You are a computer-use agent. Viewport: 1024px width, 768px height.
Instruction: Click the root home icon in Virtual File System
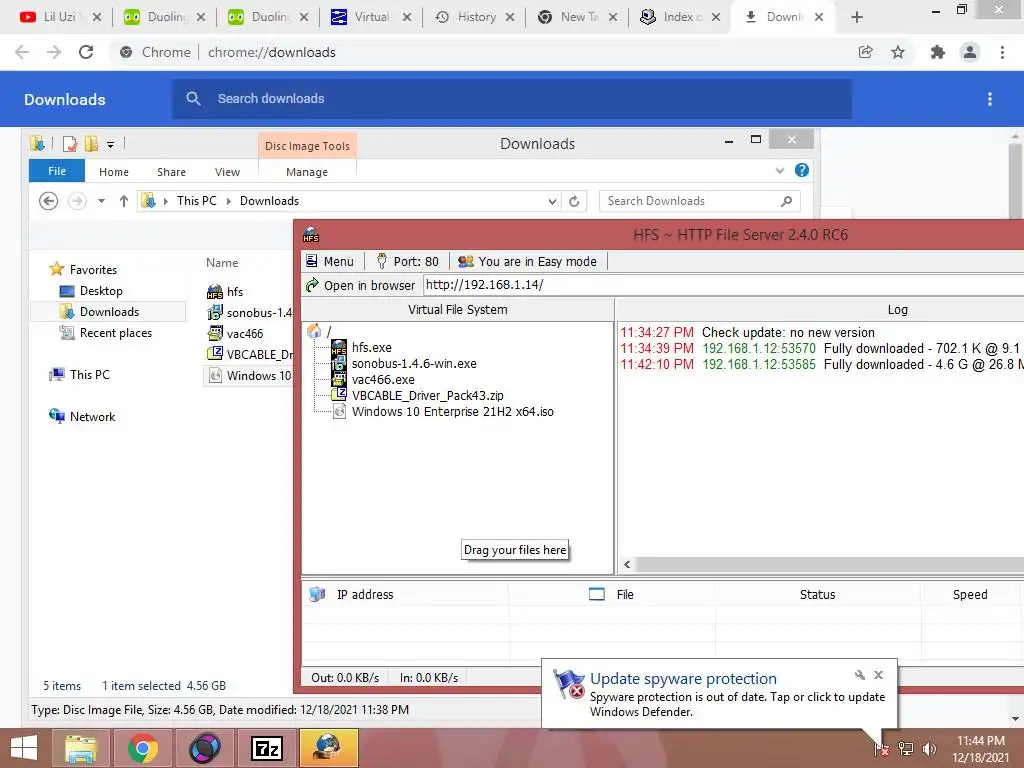[x=314, y=331]
